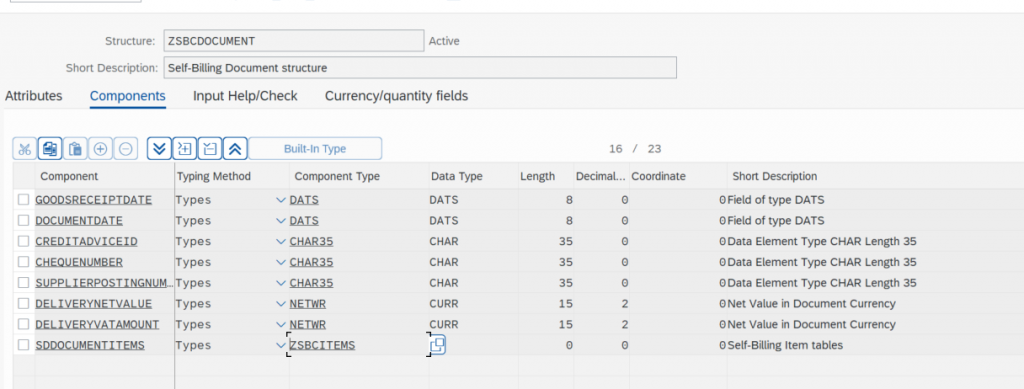Click the Built-In Type button
Image resolution: width=1024 pixels, height=389 pixels.
tap(315, 149)
